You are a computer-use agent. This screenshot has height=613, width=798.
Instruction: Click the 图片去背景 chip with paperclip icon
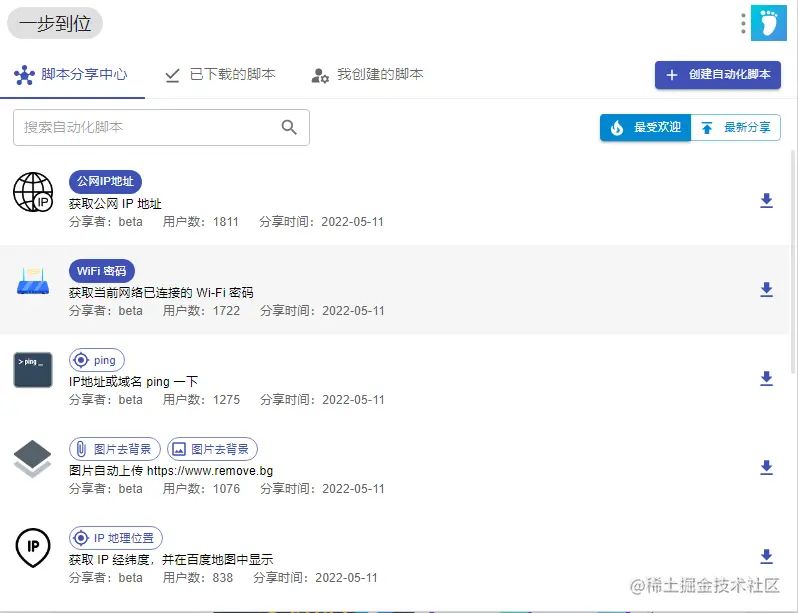click(x=115, y=449)
